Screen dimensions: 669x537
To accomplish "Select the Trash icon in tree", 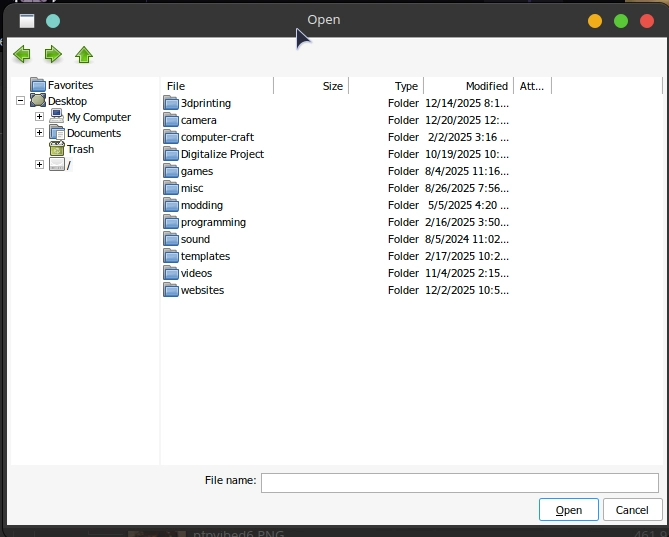I will pos(57,149).
